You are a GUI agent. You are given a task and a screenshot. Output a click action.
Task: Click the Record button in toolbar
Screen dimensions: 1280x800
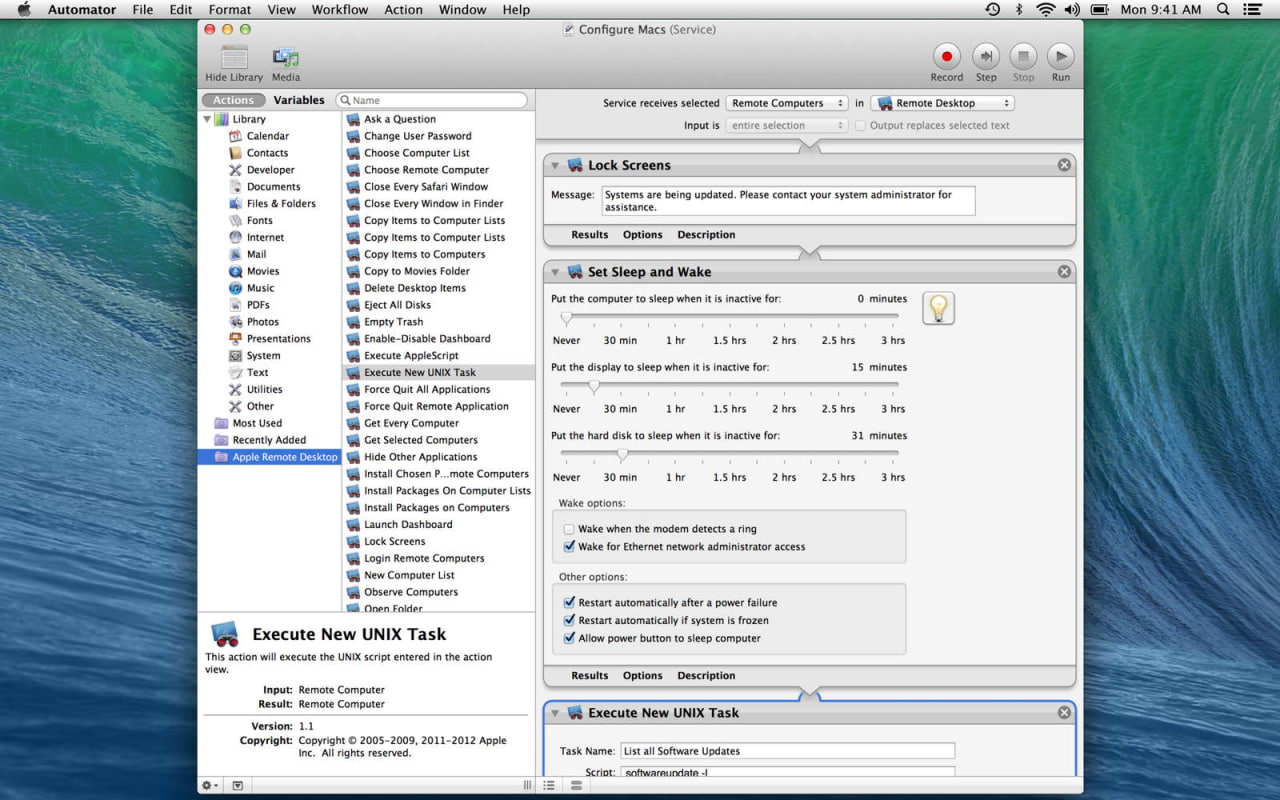point(946,57)
